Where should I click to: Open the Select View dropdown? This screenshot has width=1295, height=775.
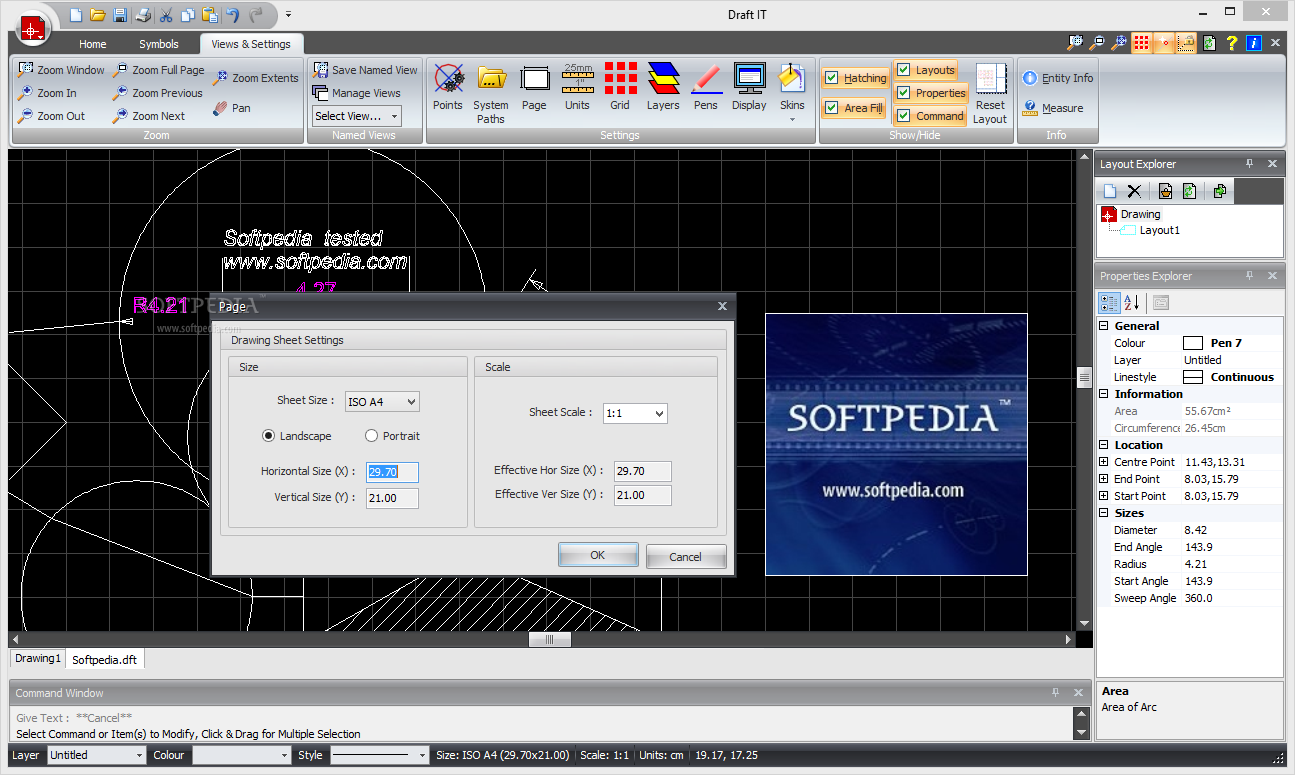click(x=356, y=116)
